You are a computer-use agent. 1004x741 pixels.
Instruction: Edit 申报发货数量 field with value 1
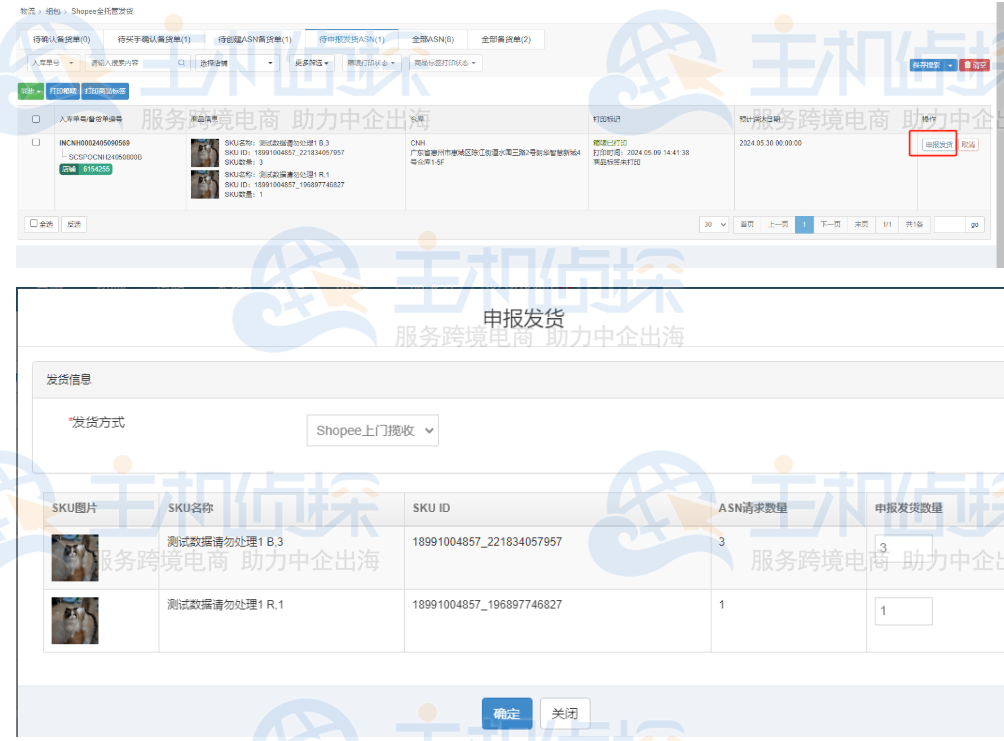903,611
